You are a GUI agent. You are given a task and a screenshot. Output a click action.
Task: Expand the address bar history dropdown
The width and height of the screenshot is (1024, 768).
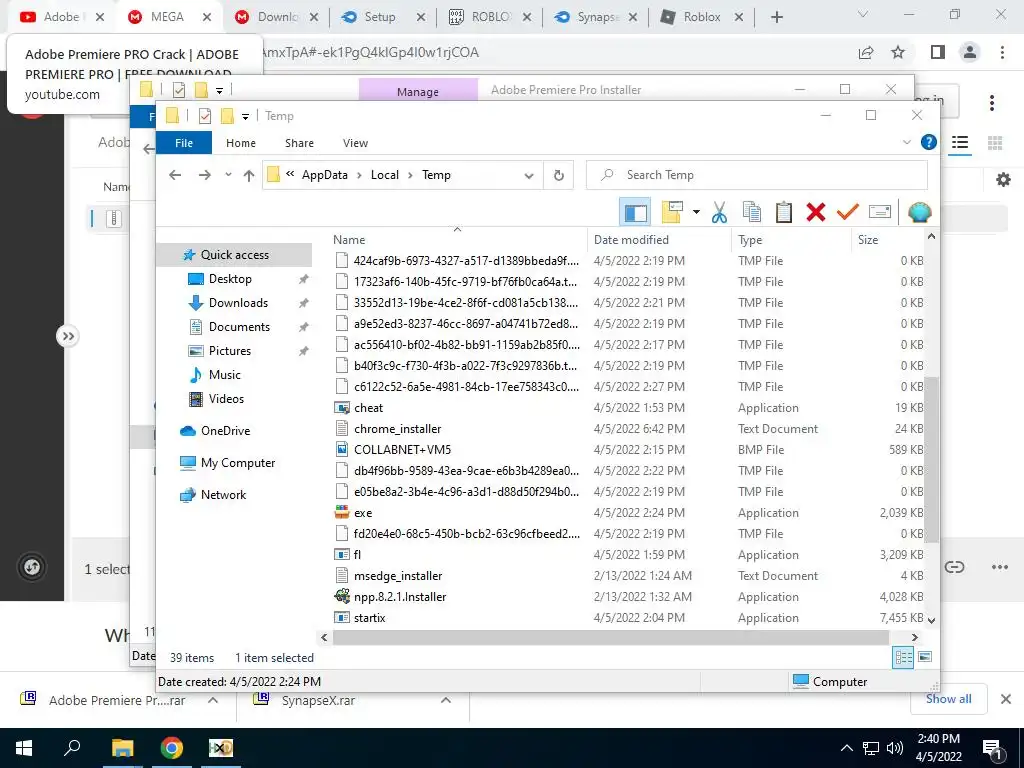[529, 176]
